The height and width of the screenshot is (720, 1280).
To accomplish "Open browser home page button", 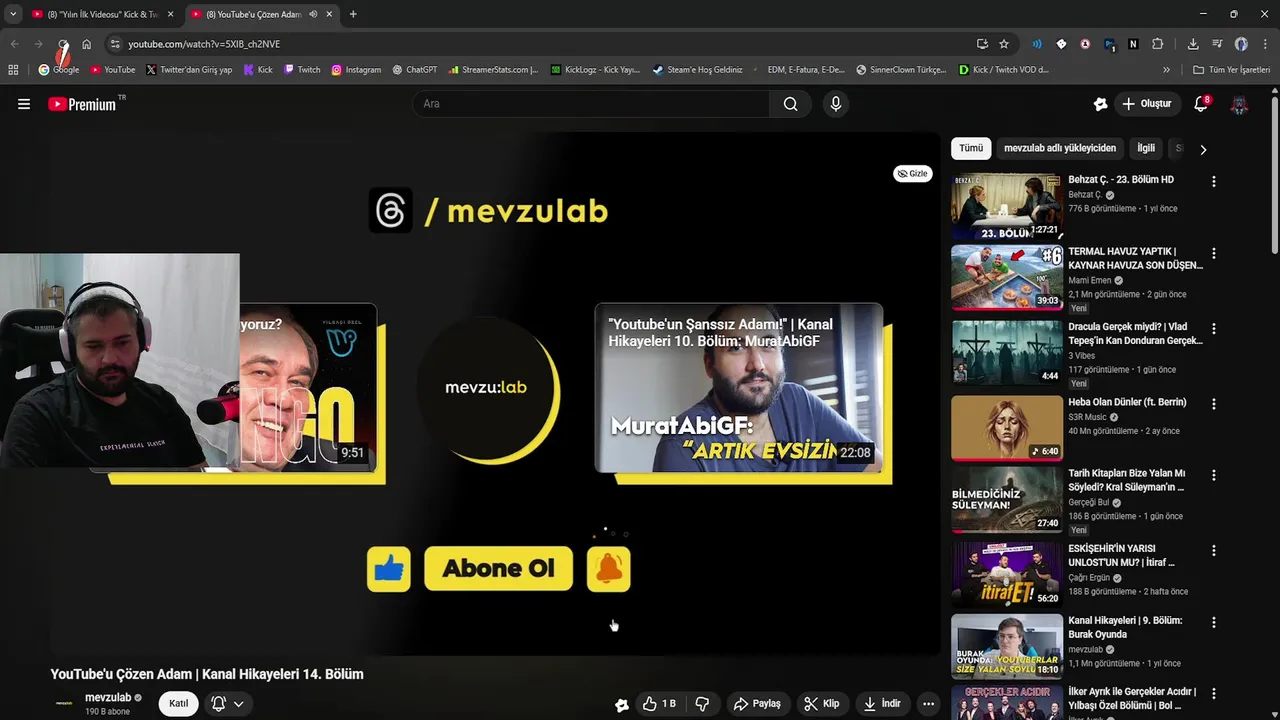I will pyautogui.click(x=86, y=44).
